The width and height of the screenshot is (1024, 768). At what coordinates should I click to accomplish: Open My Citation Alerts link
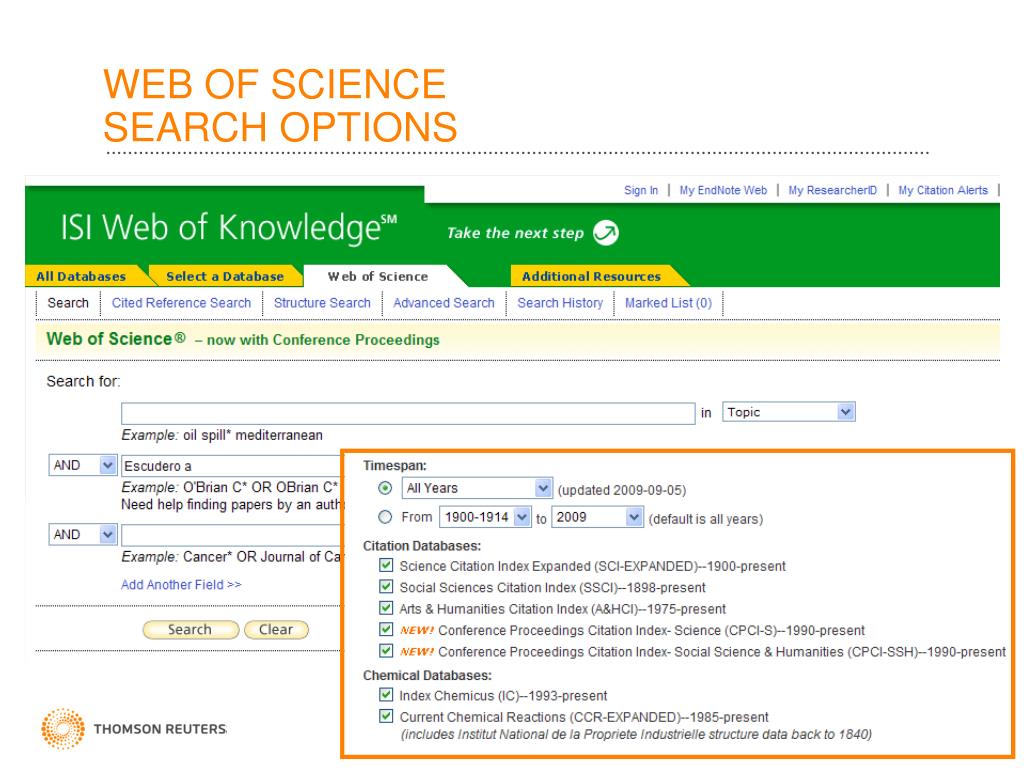(943, 190)
